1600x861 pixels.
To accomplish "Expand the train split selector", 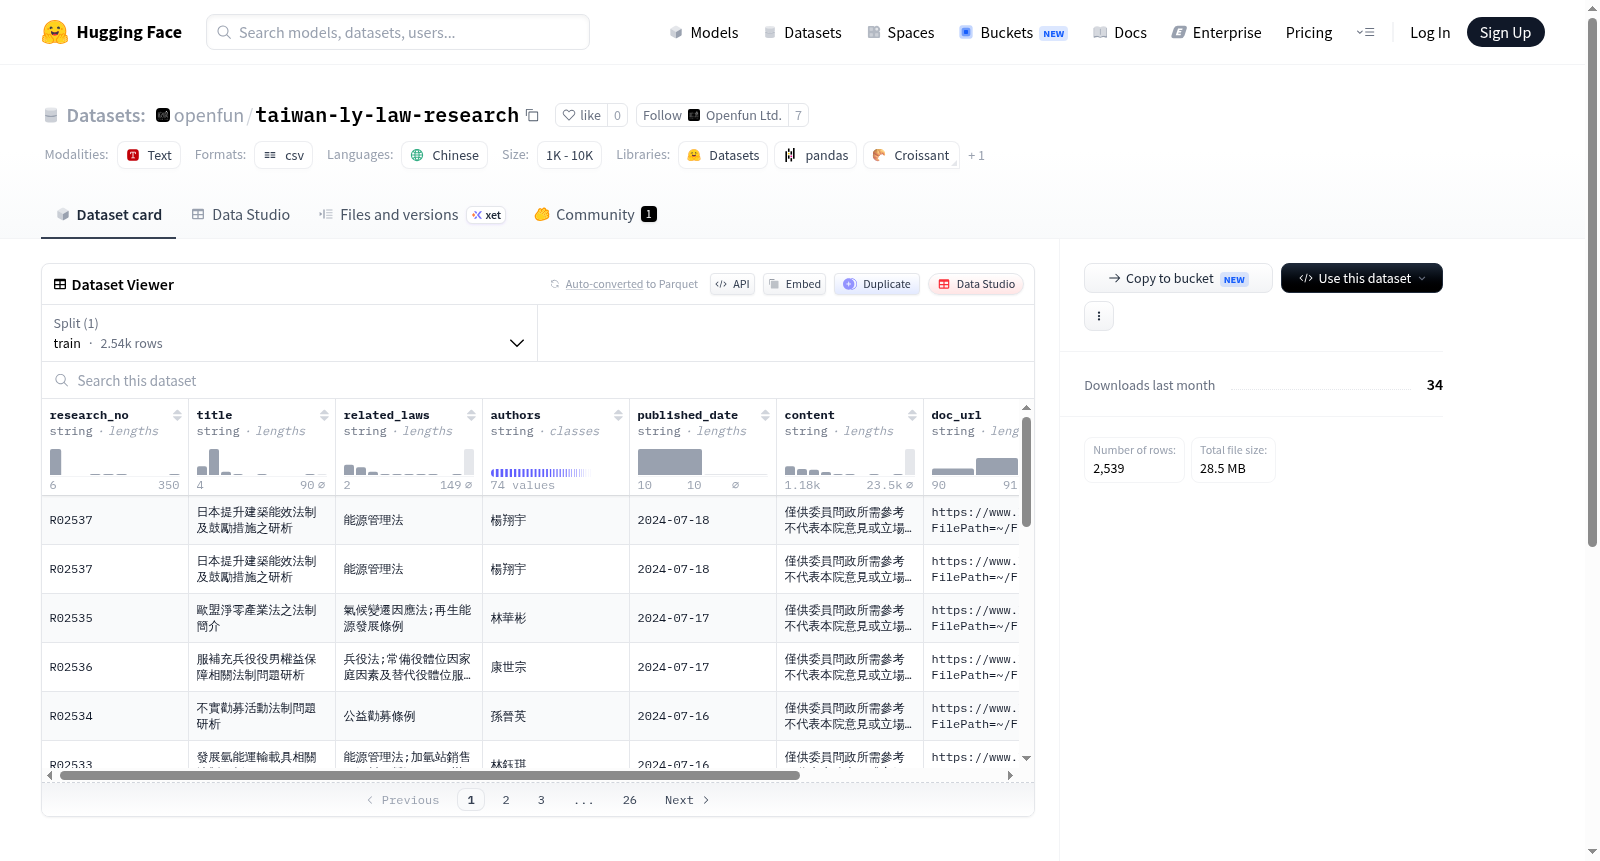I will tap(289, 333).
